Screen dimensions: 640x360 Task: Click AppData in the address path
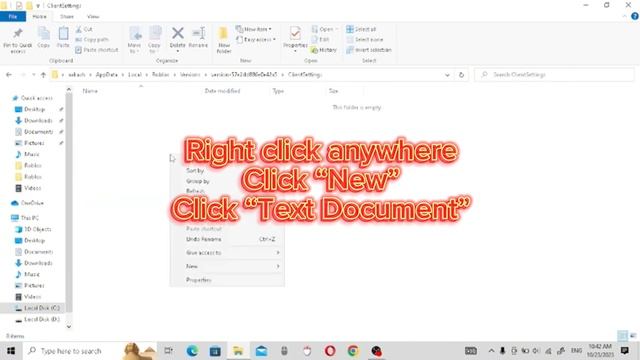(x=107, y=75)
